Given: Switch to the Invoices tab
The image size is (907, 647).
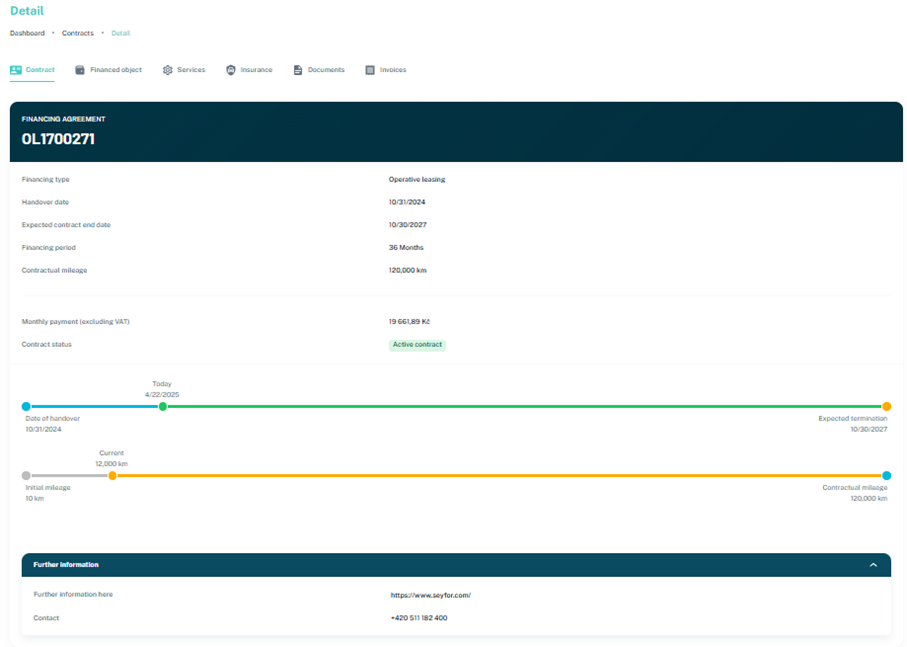Looking at the screenshot, I should (x=392, y=70).
